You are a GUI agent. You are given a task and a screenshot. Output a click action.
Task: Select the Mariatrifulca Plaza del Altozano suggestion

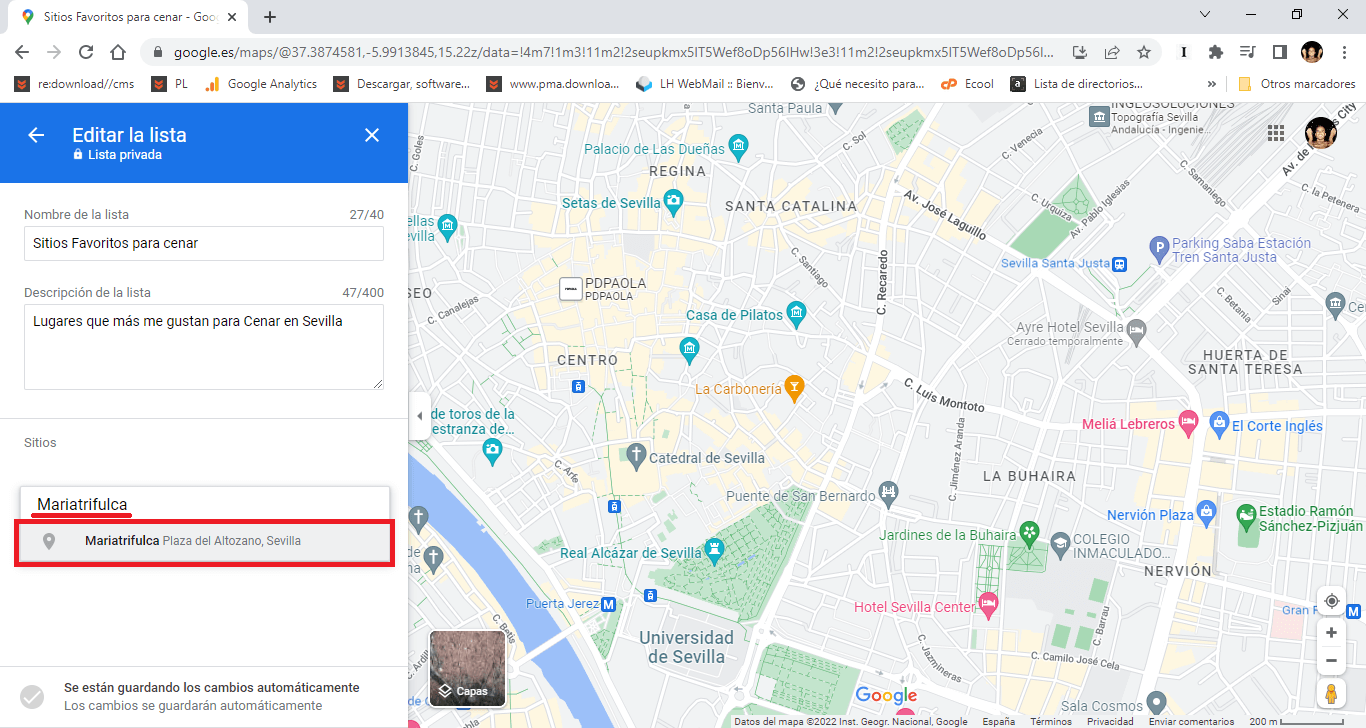(x=204, y=541)
